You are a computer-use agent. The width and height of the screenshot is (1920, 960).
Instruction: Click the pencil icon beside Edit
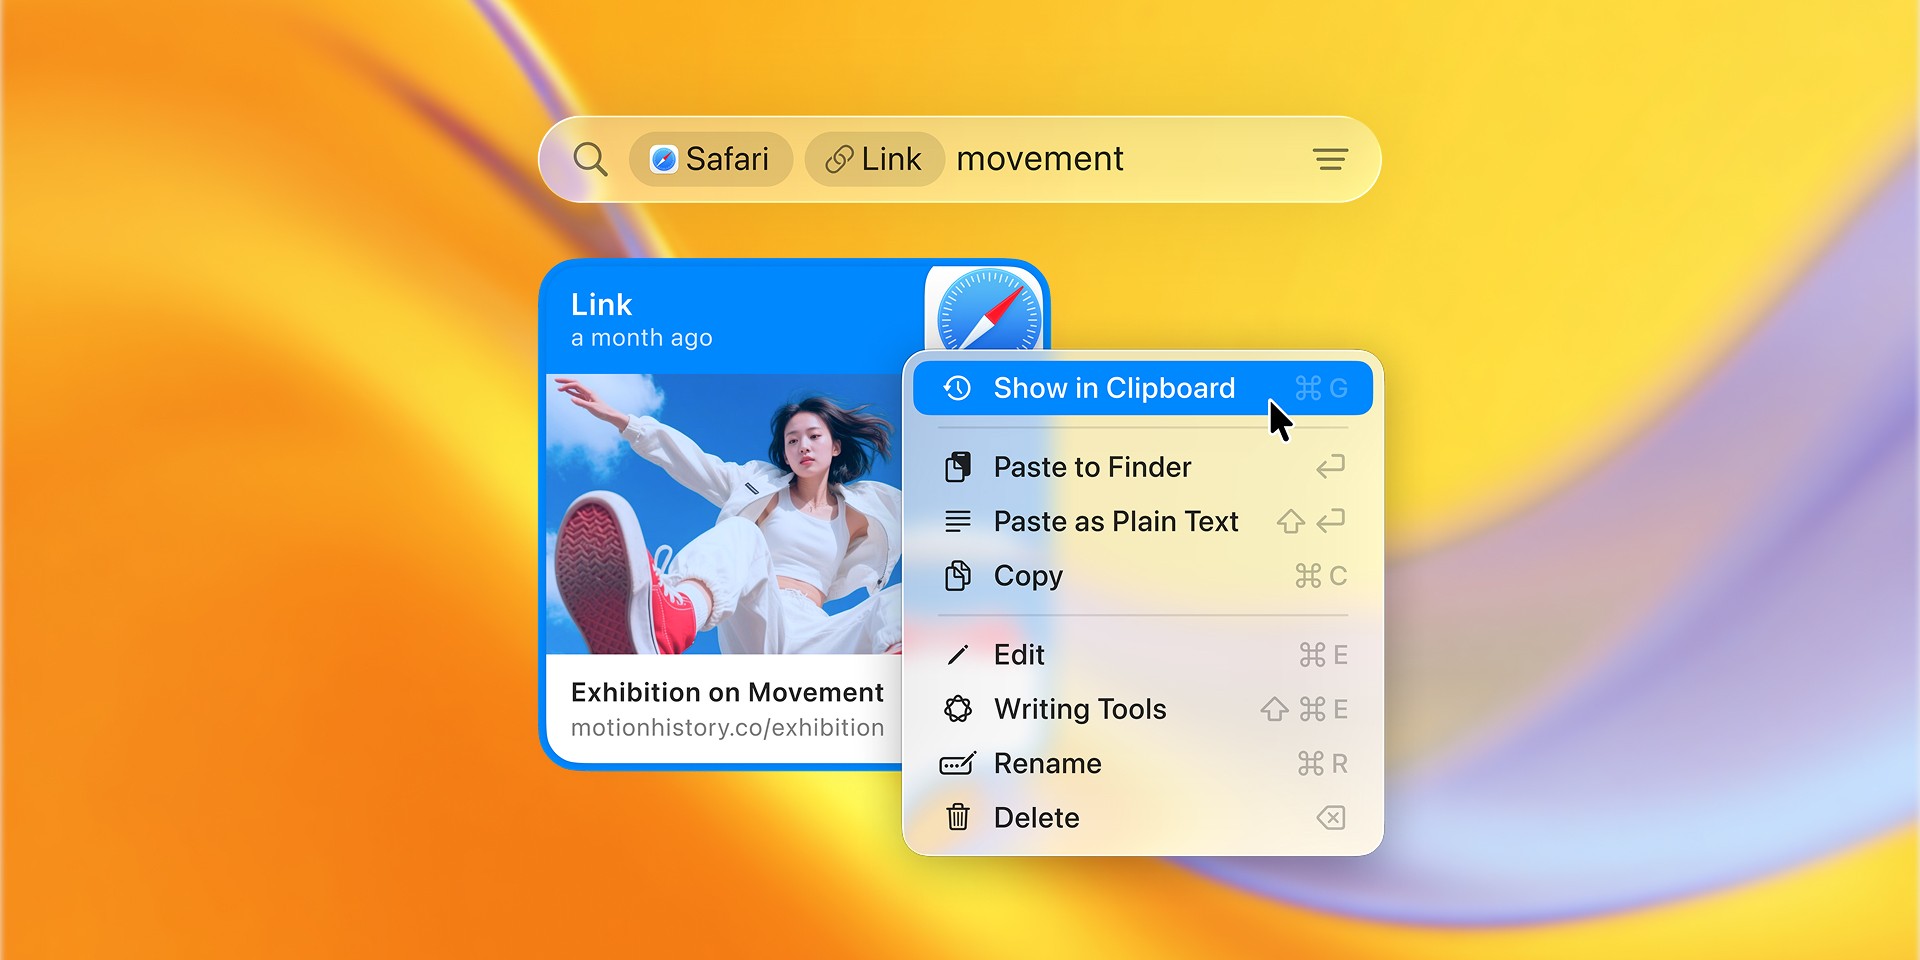pos(957,655)
